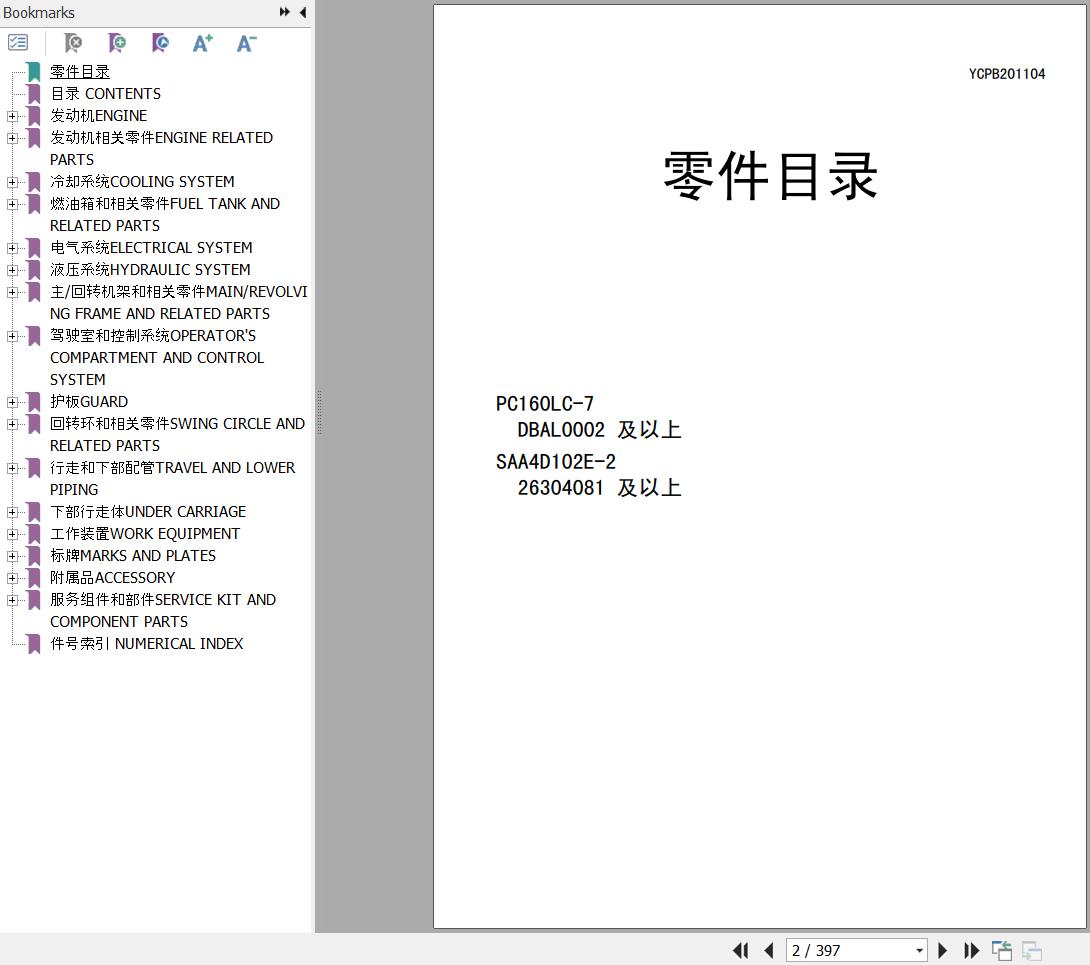Open the bookmarks options menu icon
The image size is (1090, 965).
pos(18,43)
